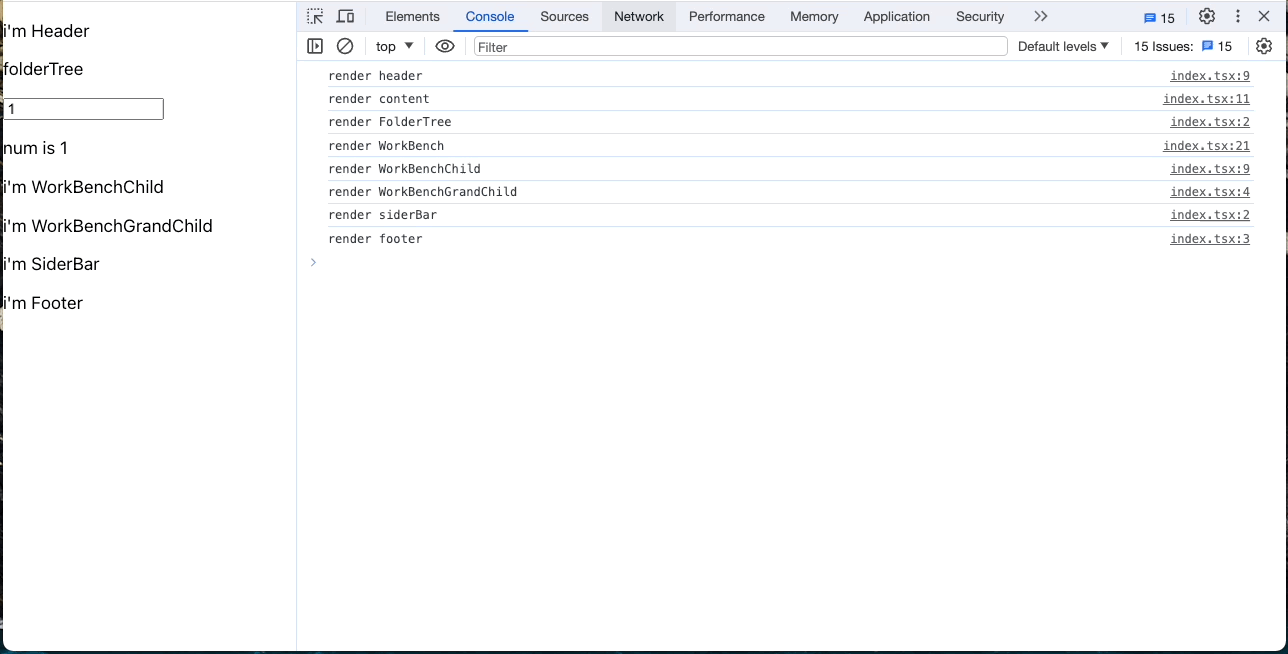This screenshot has height=654, width=1288.
Task: Open index.tsx:2 link for render siderBar
Action: (1210, 215)
